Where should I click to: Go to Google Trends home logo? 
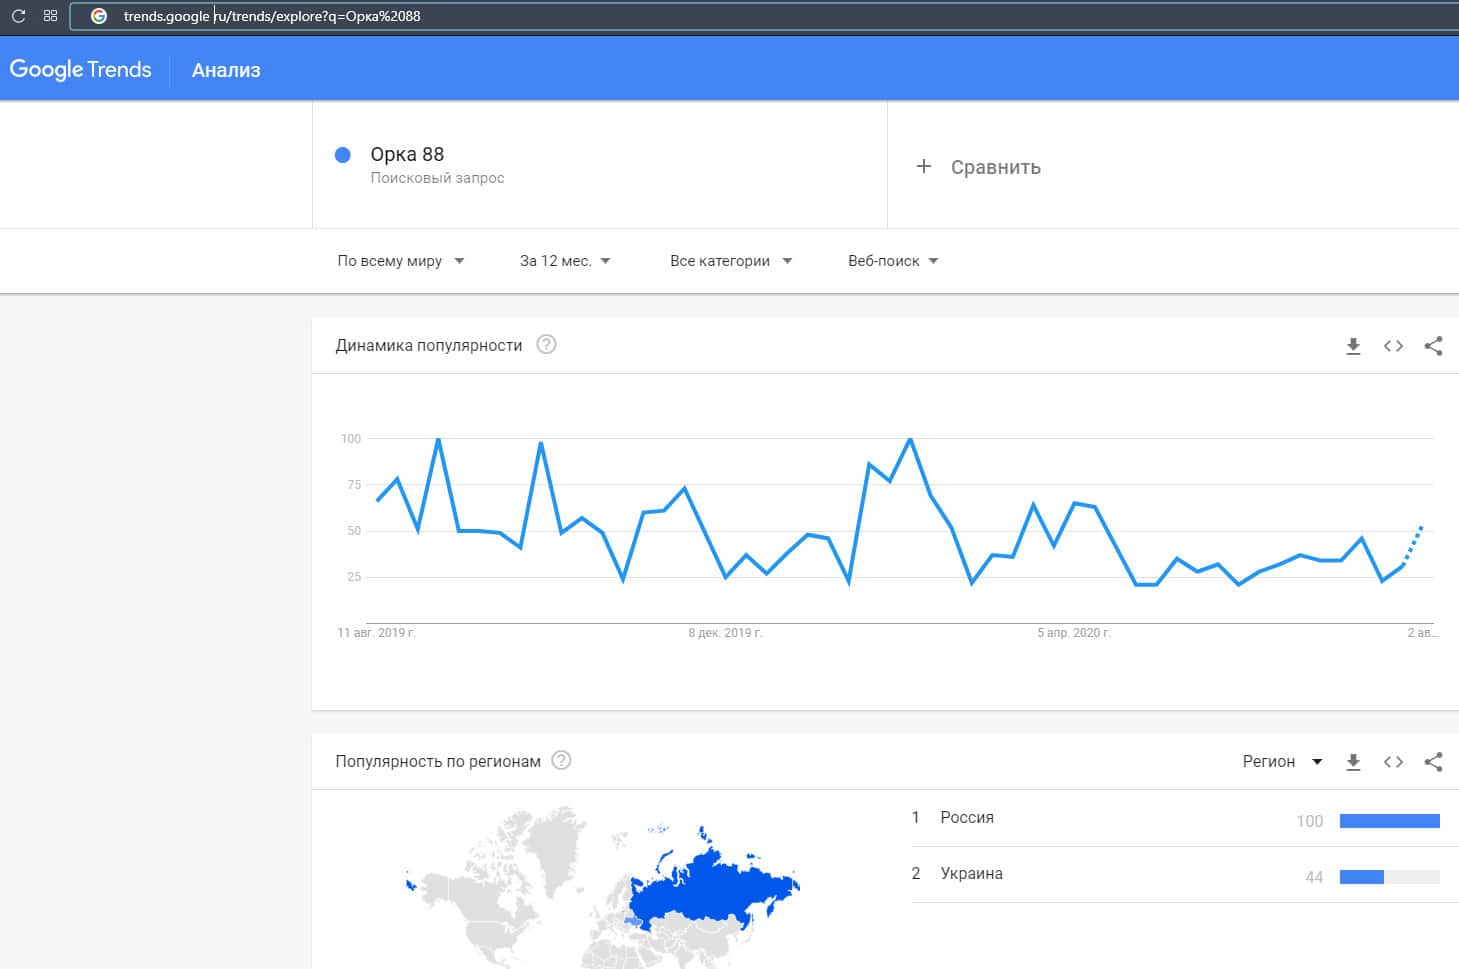[81, 70]
